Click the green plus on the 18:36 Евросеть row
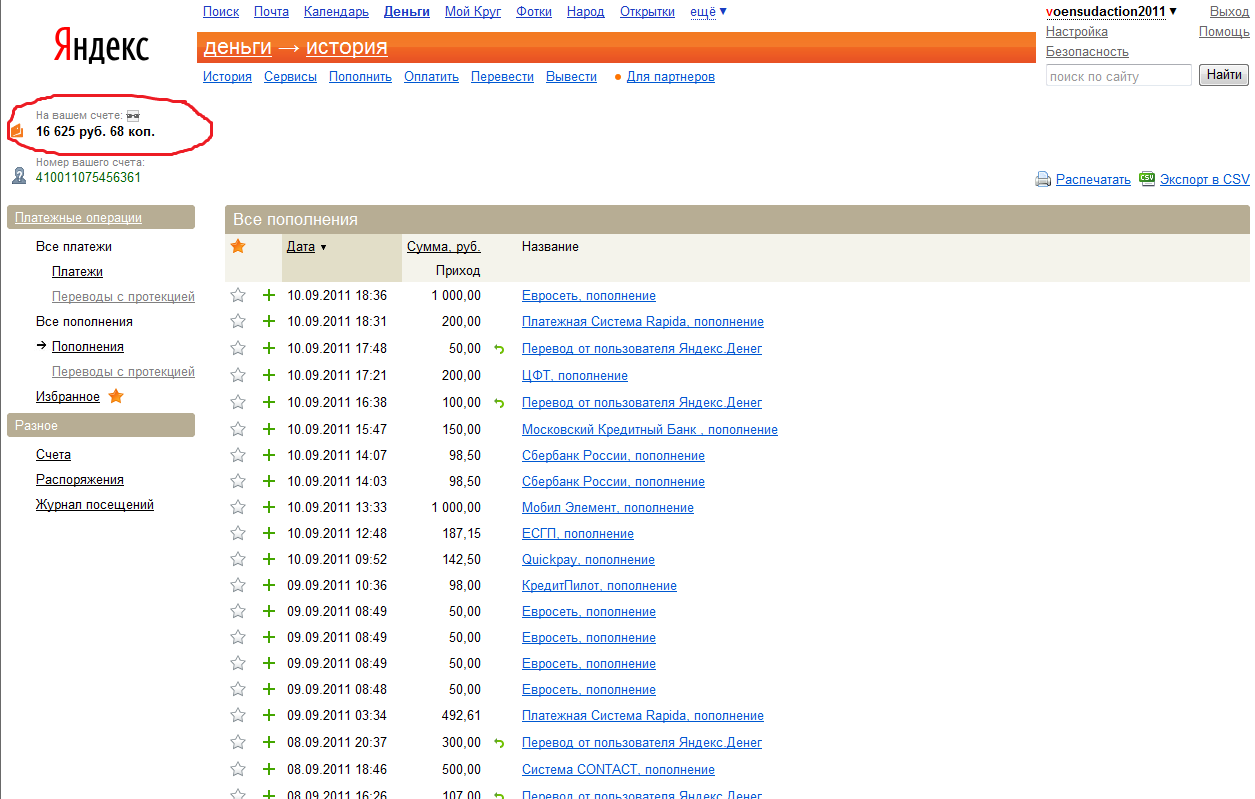The width and height of the screenshot is (1255, 799). [x=268, y=295]
